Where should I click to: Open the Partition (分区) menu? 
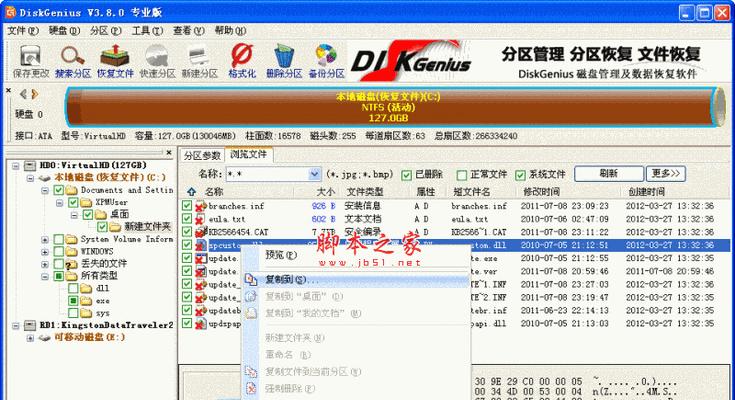point(105,30)
